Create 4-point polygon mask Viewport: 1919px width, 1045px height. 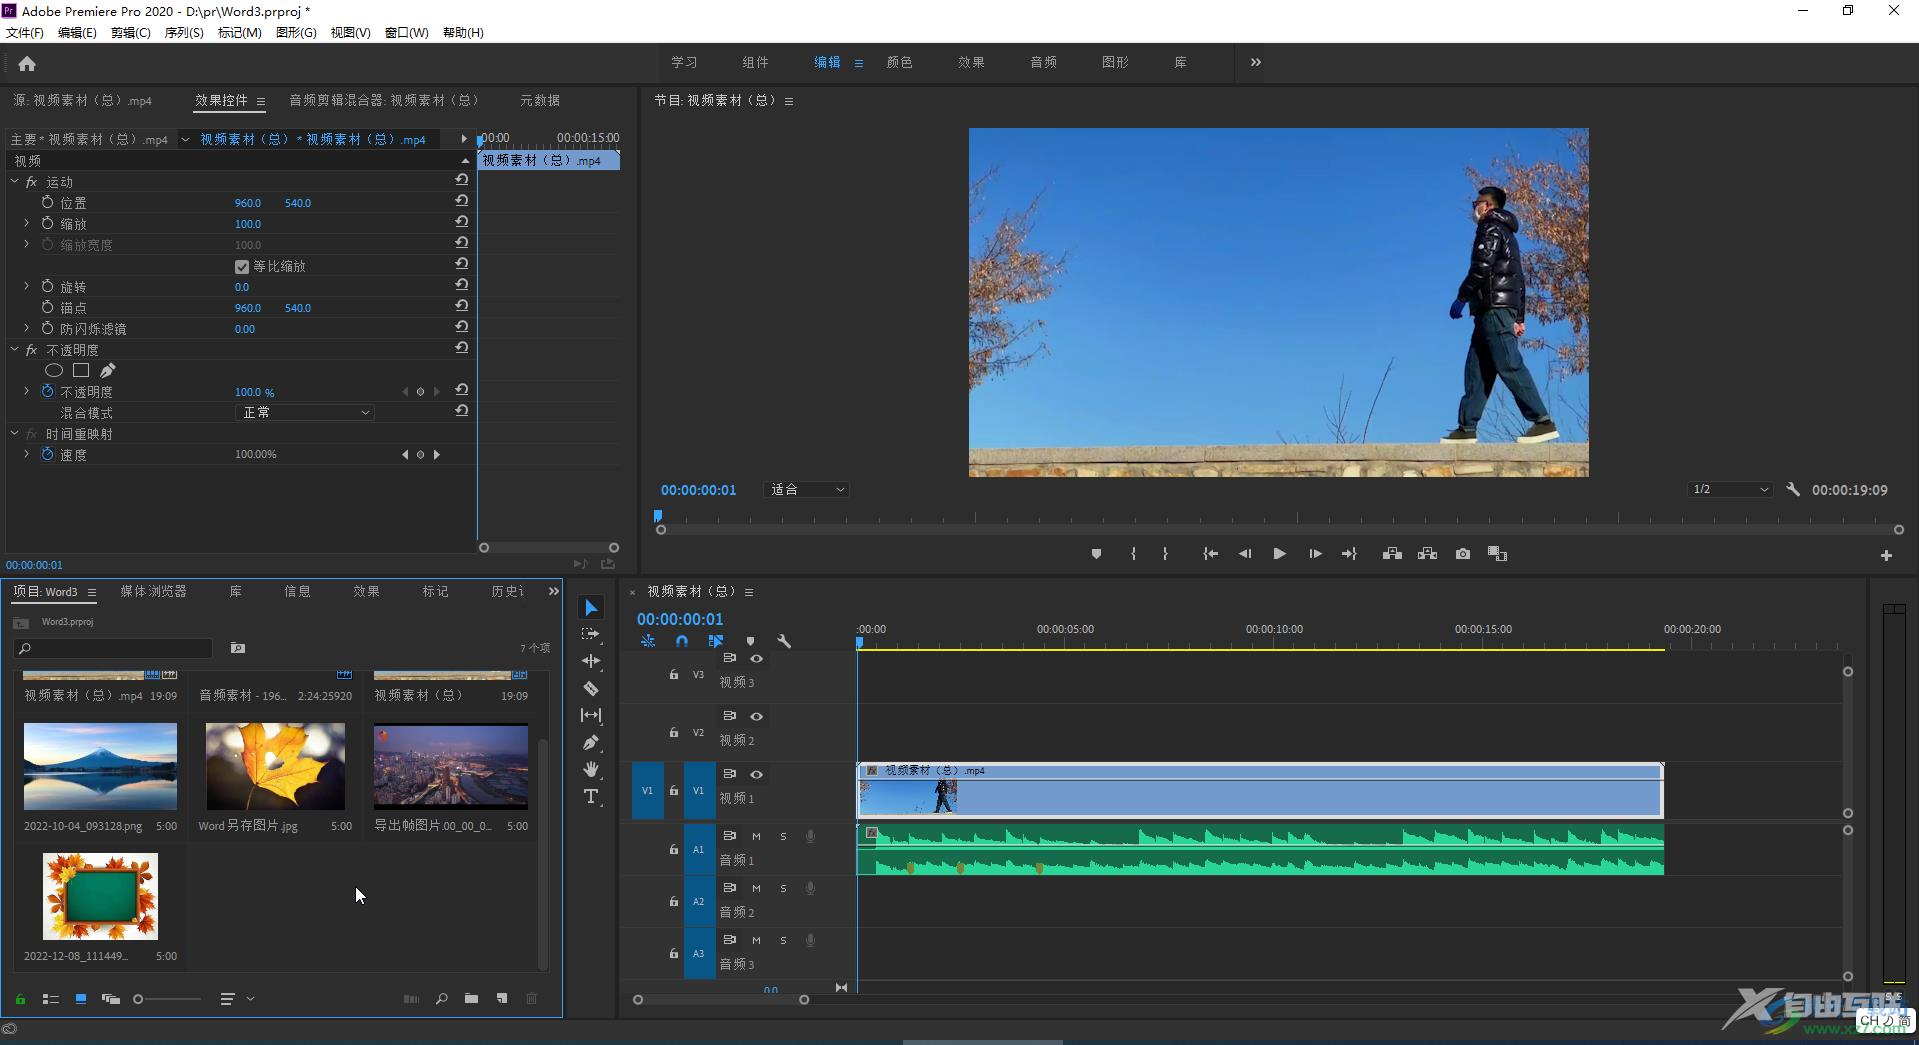(81, 371)
